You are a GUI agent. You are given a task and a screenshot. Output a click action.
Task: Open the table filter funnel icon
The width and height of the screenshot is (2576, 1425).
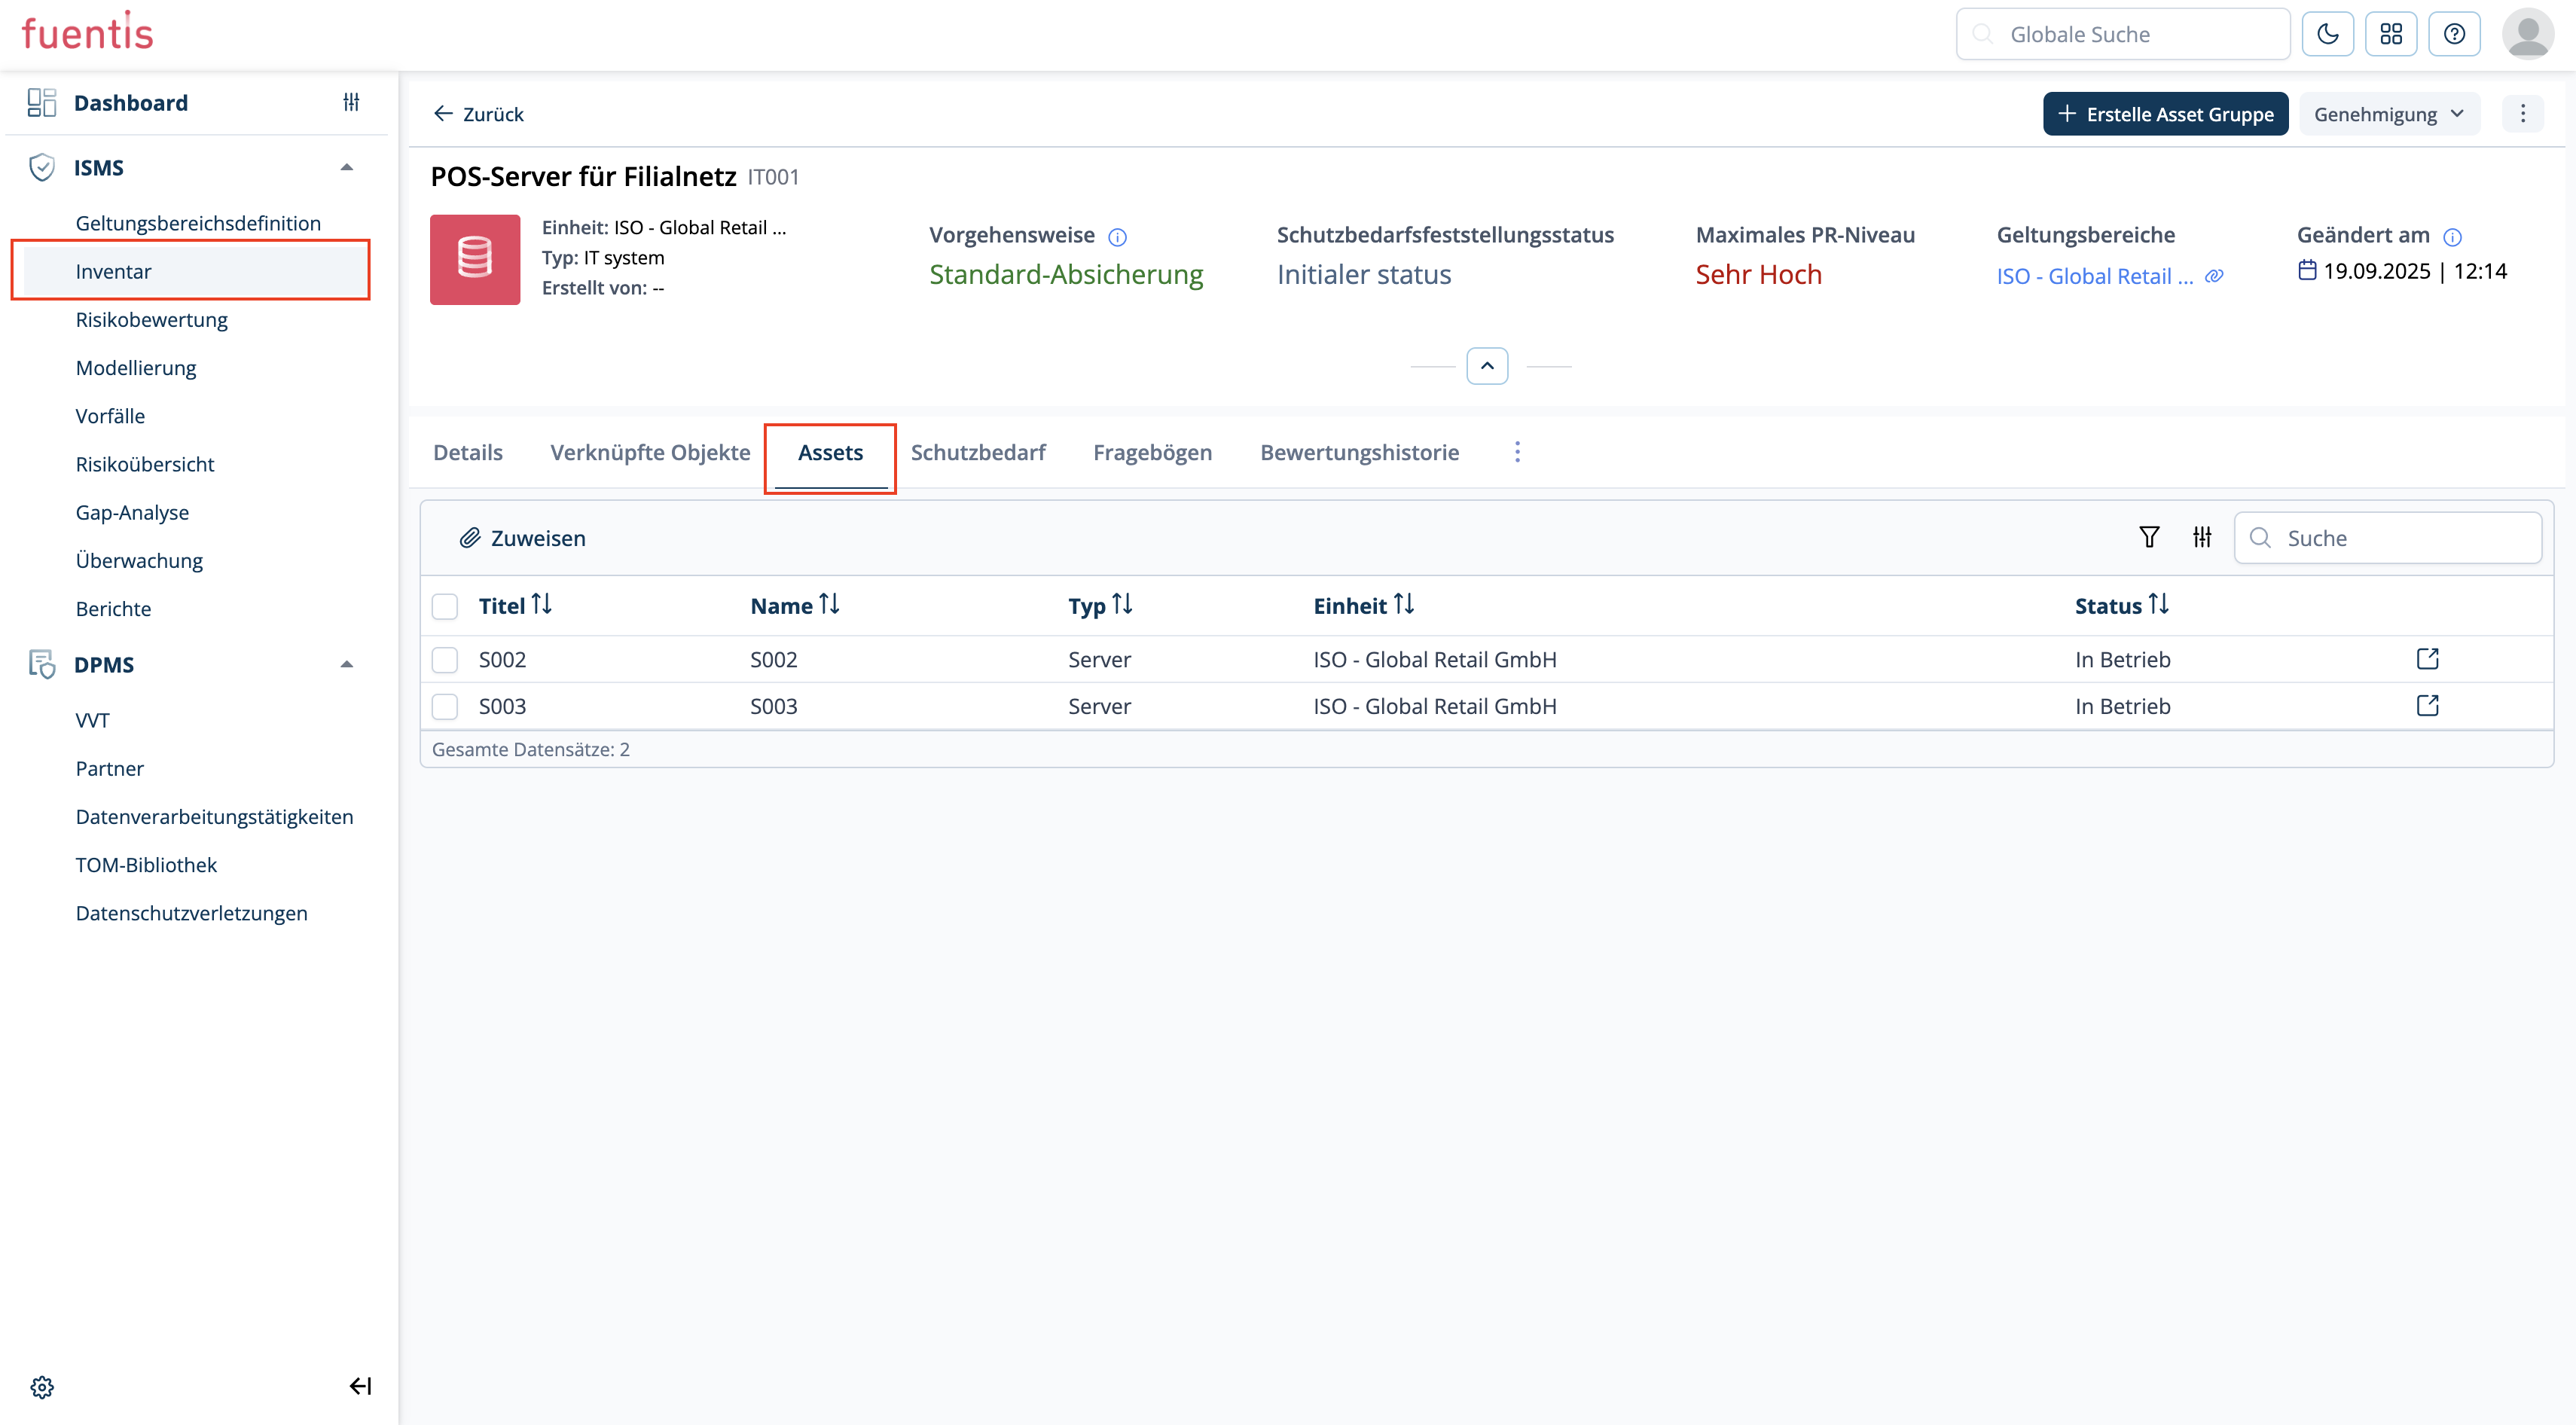[x=2148, y=538]
